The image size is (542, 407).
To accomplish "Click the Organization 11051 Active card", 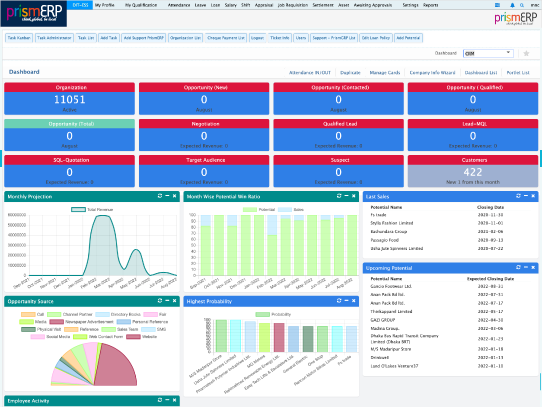I will pyautogui.click(x=69, y=99).
